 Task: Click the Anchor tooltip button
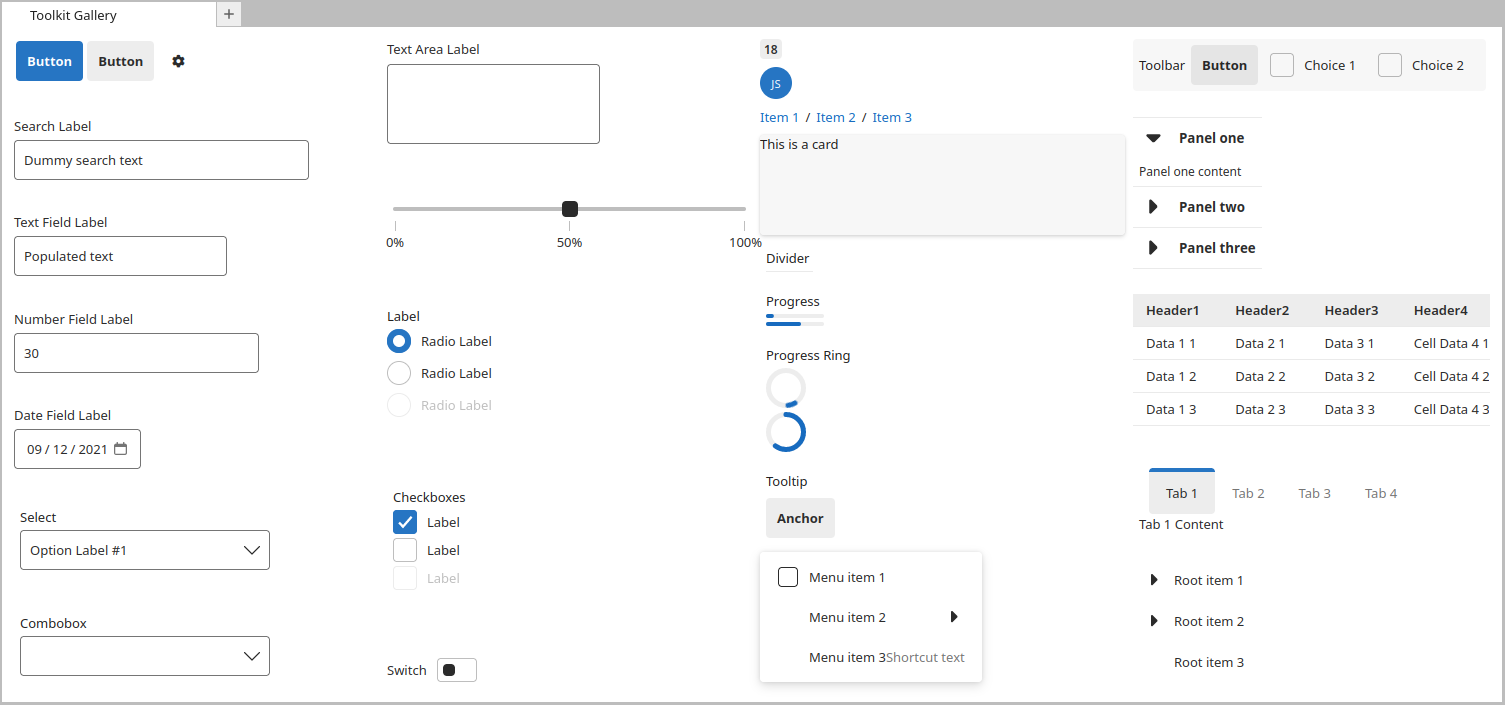[800, 518]
